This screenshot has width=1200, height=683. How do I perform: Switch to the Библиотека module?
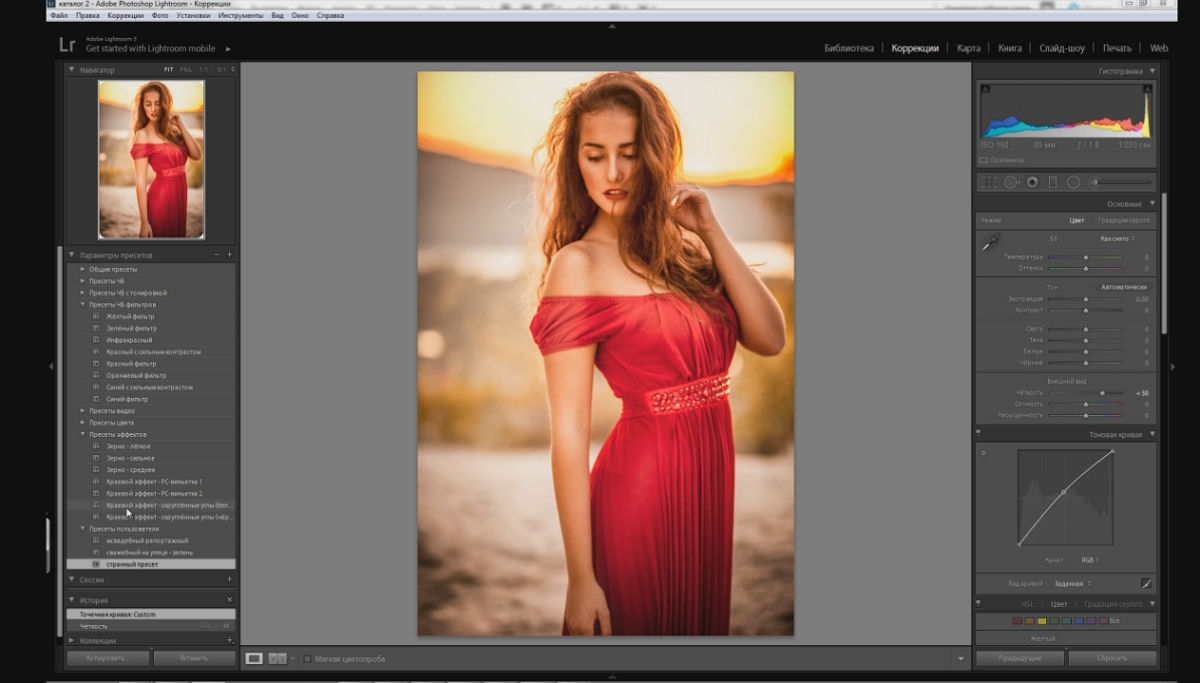tap(849, 48)
